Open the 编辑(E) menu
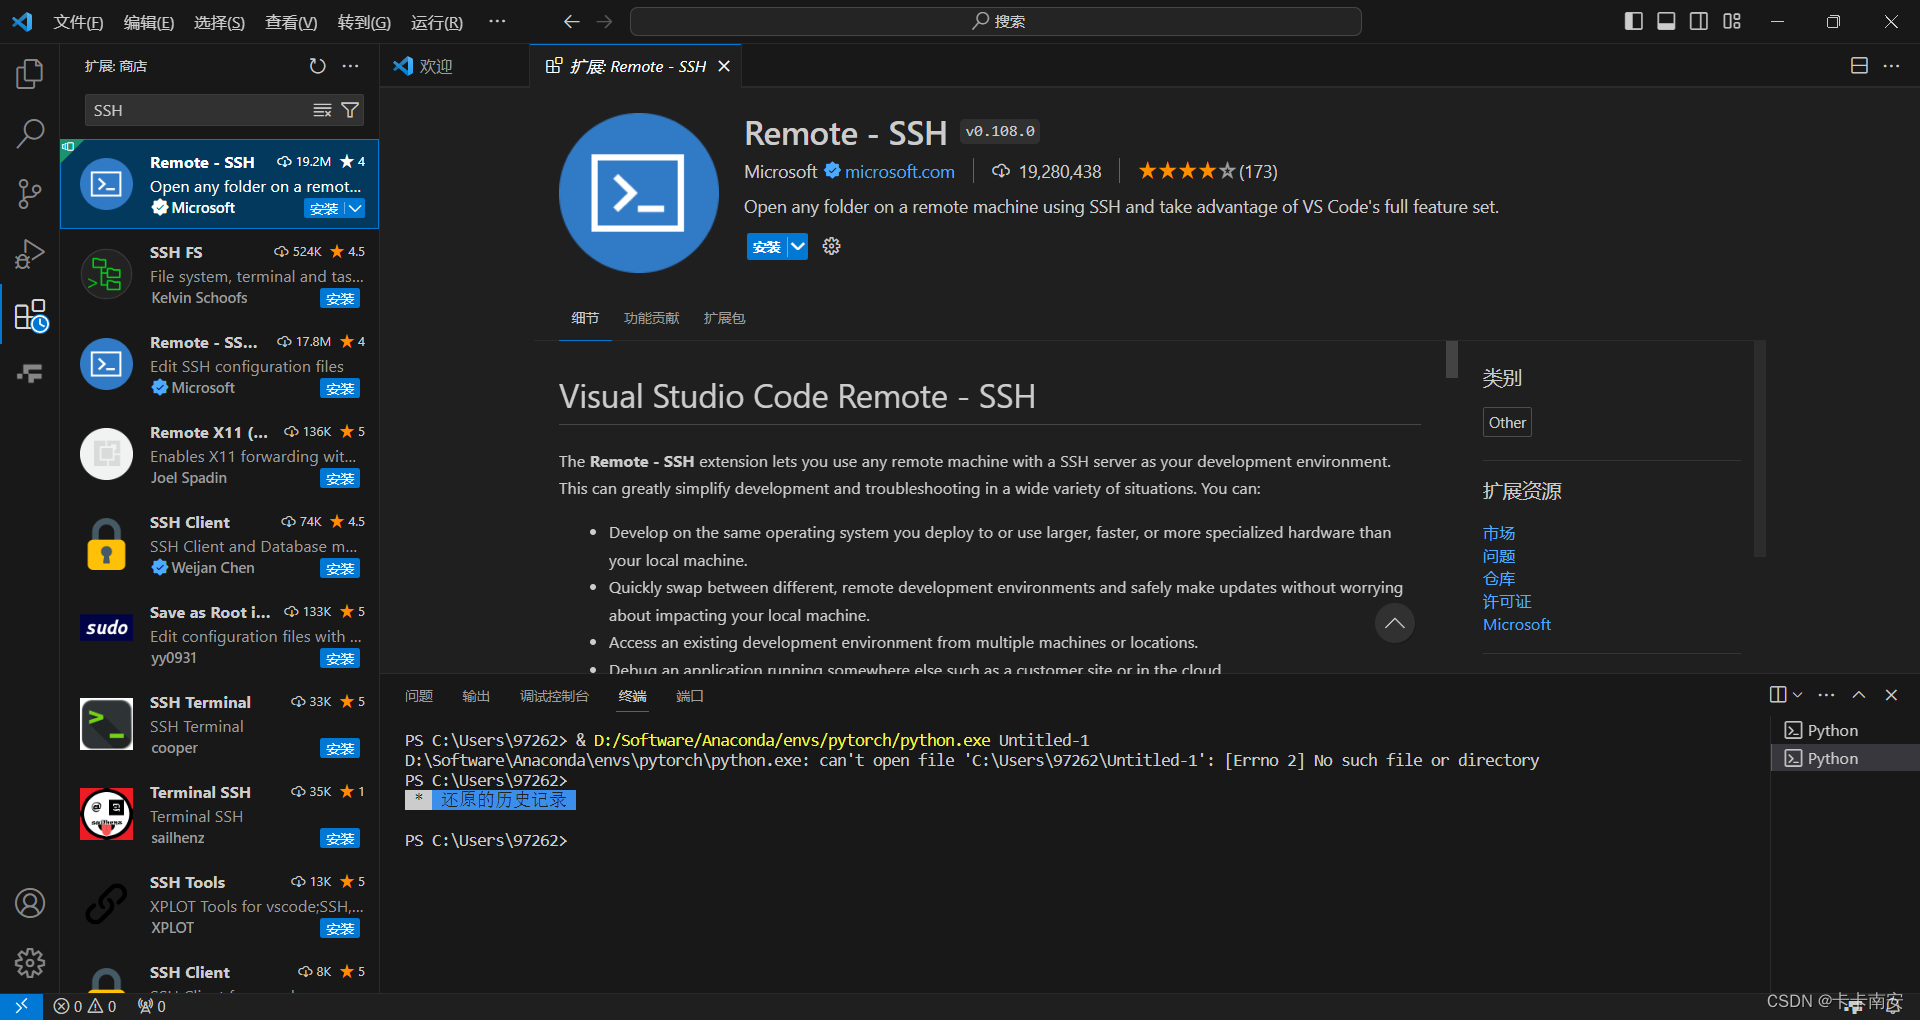 [x=149, y=22]
